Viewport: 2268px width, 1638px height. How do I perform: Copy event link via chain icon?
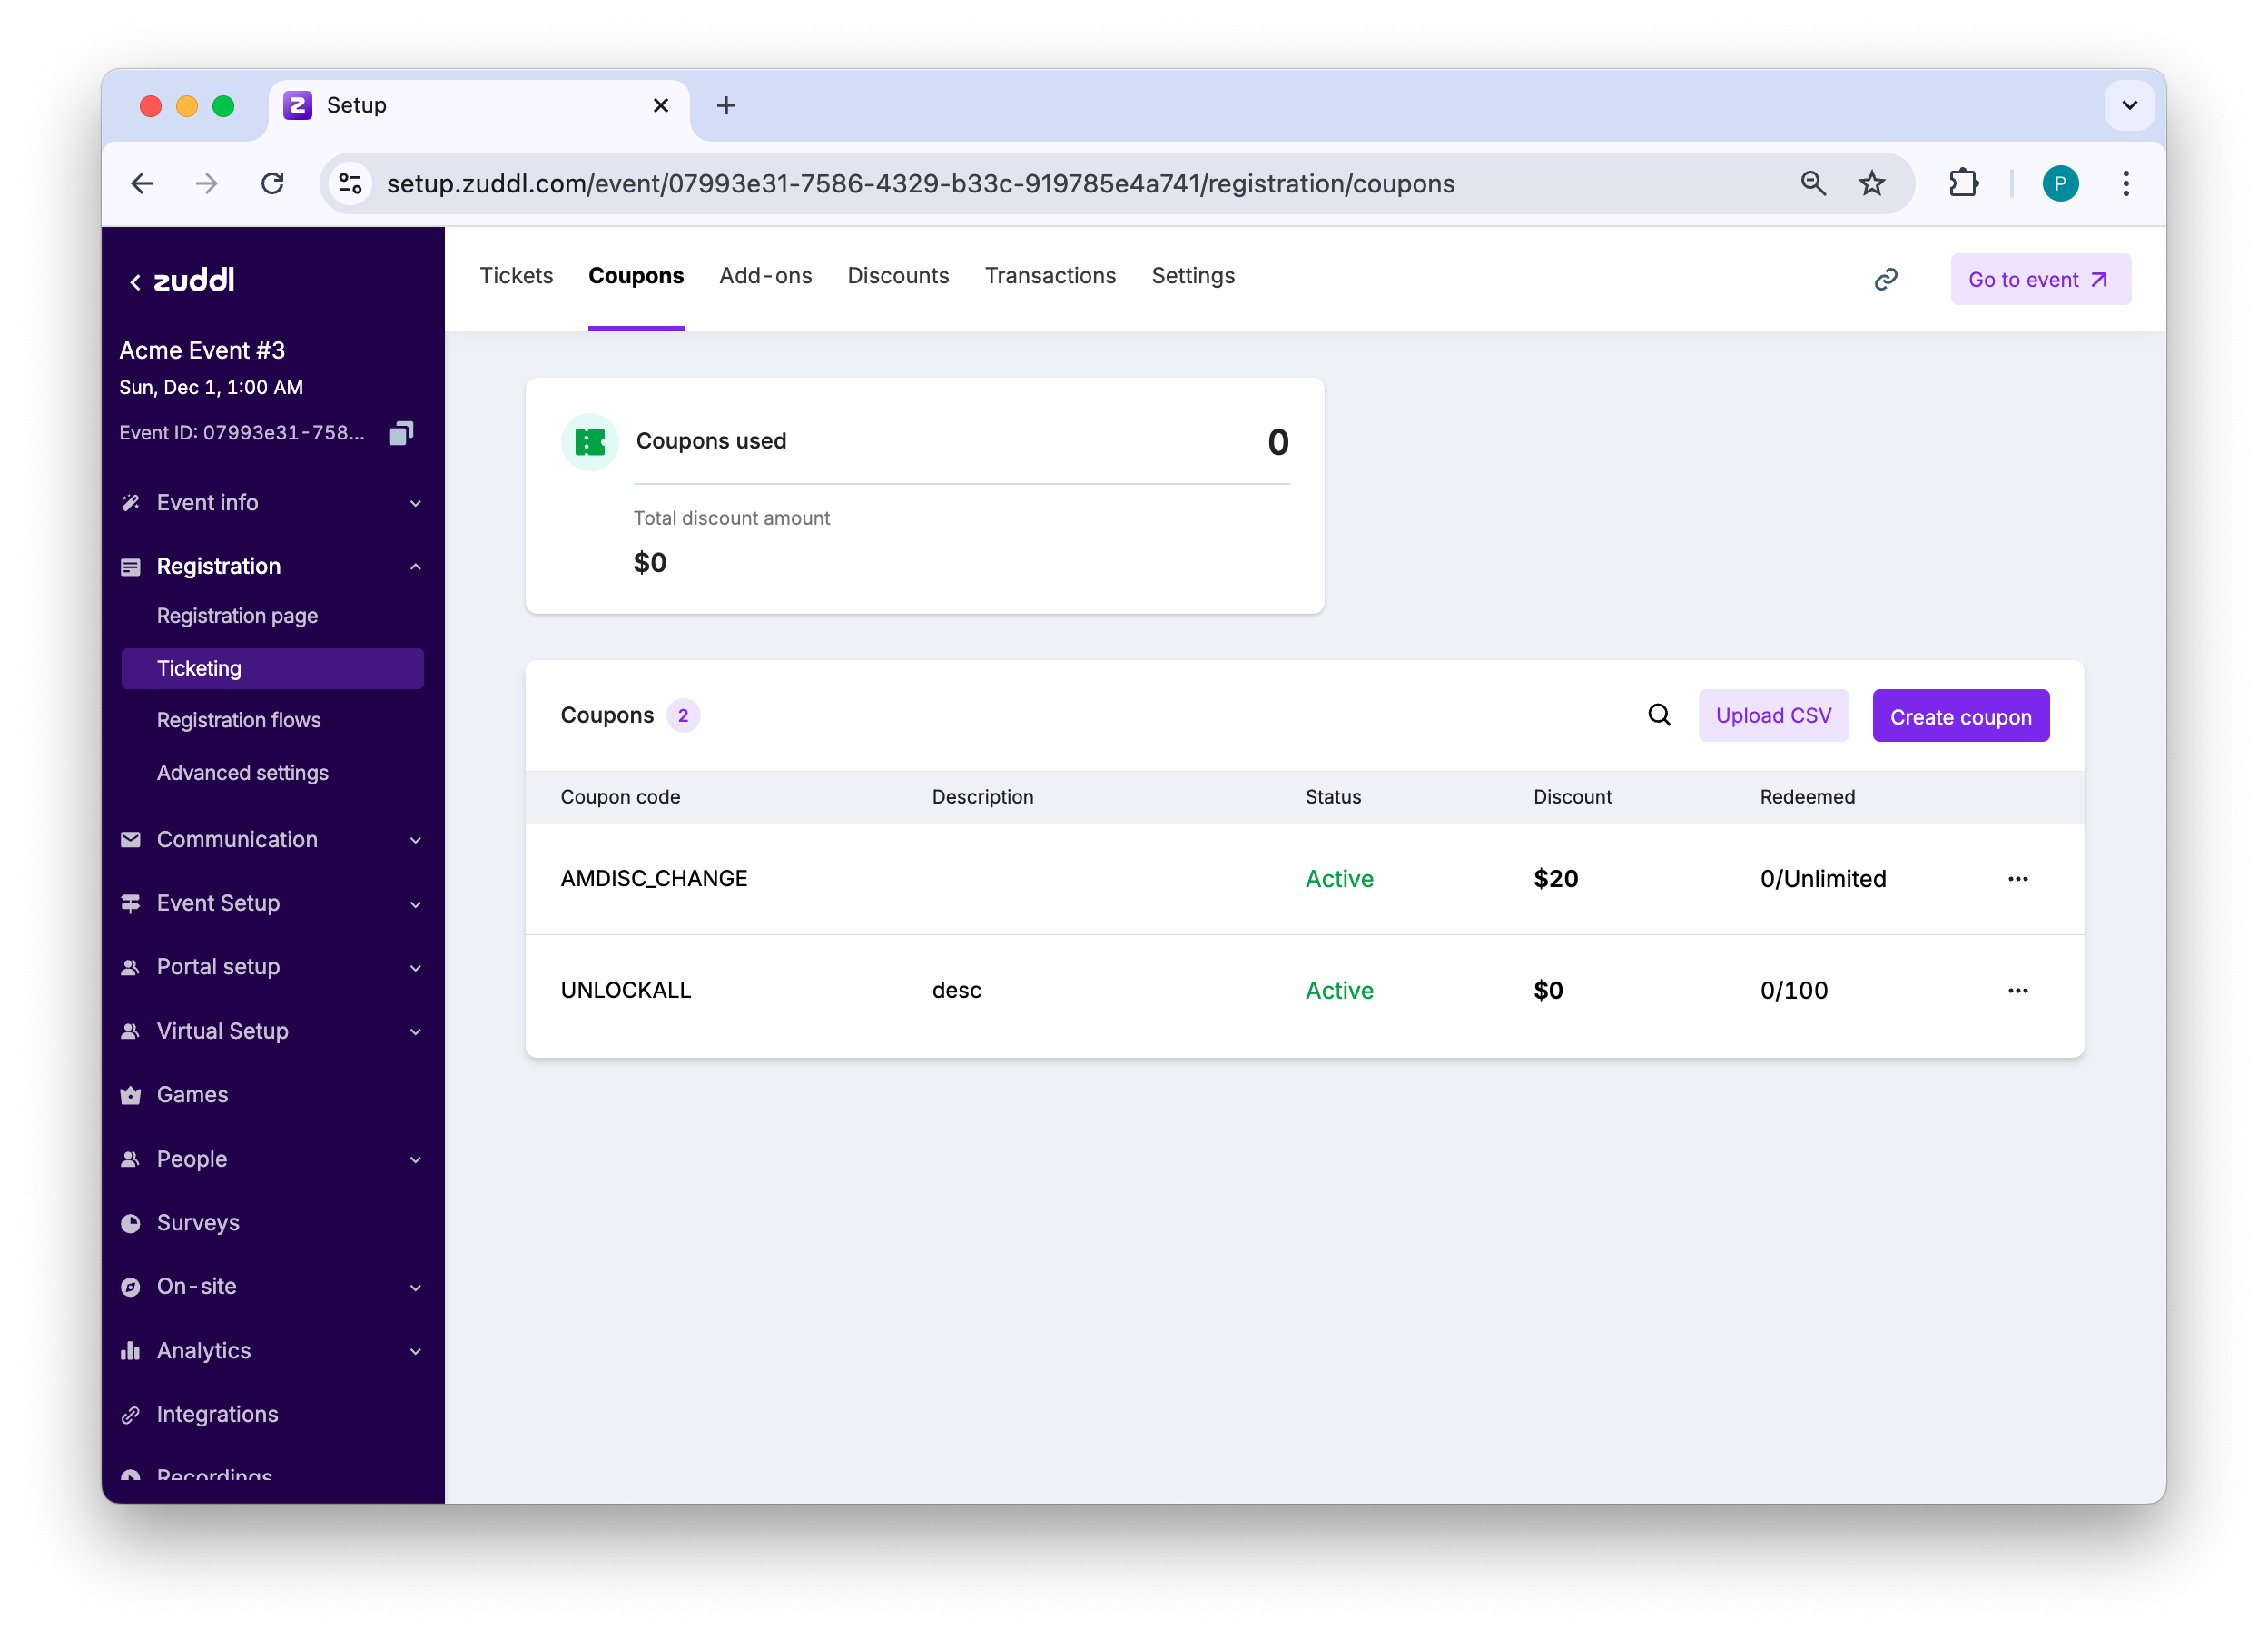tap(1885, 279)
